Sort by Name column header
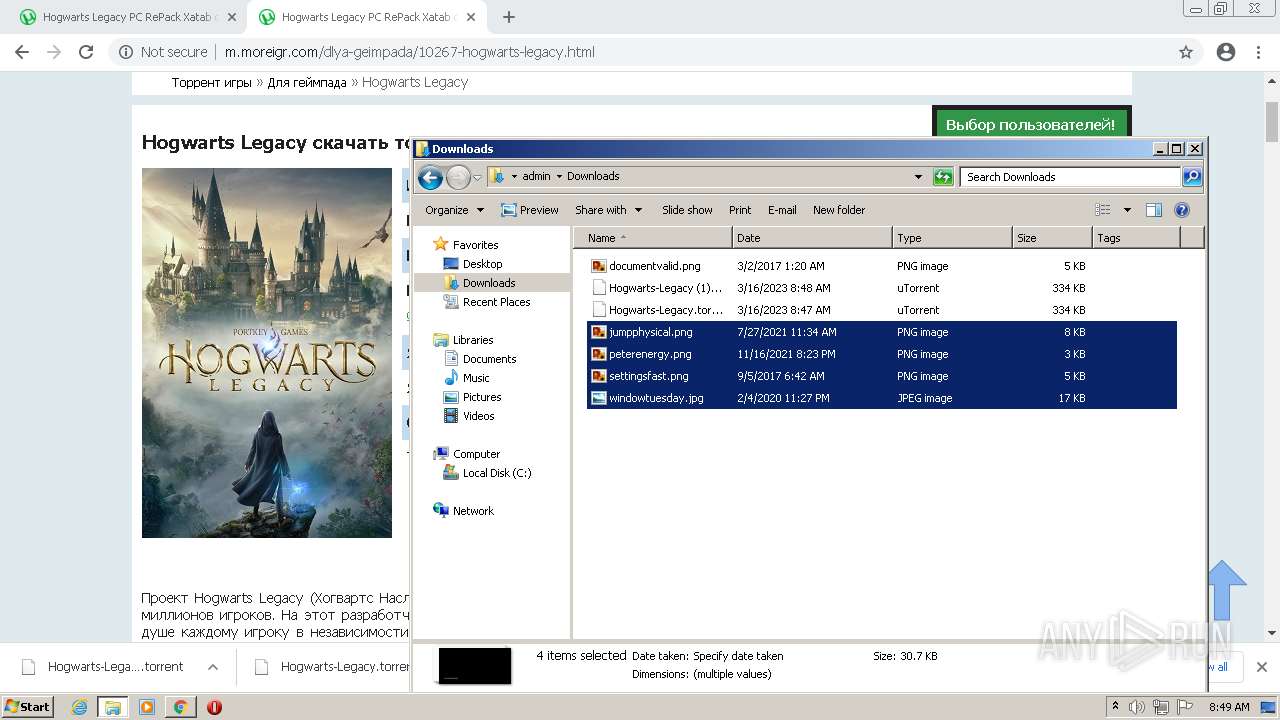The image size is (1280, 720). tap(653, 238)
